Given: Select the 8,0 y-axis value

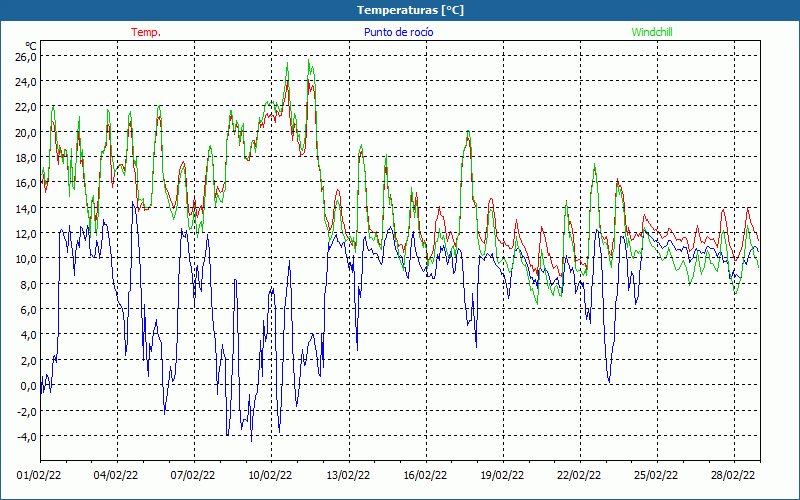Looking at the screenshot, I should click(x=29, y=284).
